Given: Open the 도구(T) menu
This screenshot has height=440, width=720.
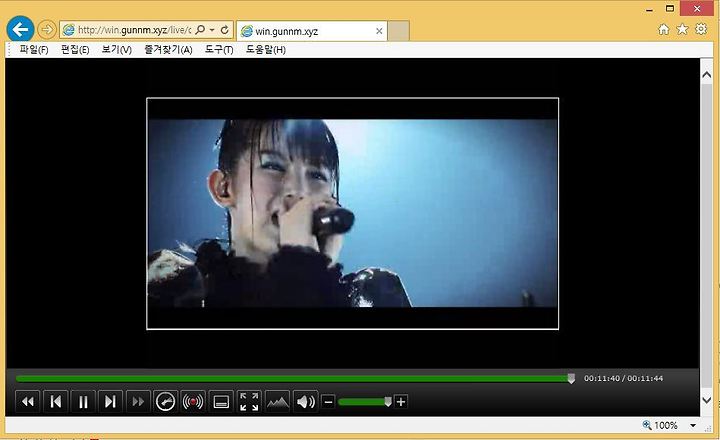Looking at the screenshot, I should (x=219, y=50).
